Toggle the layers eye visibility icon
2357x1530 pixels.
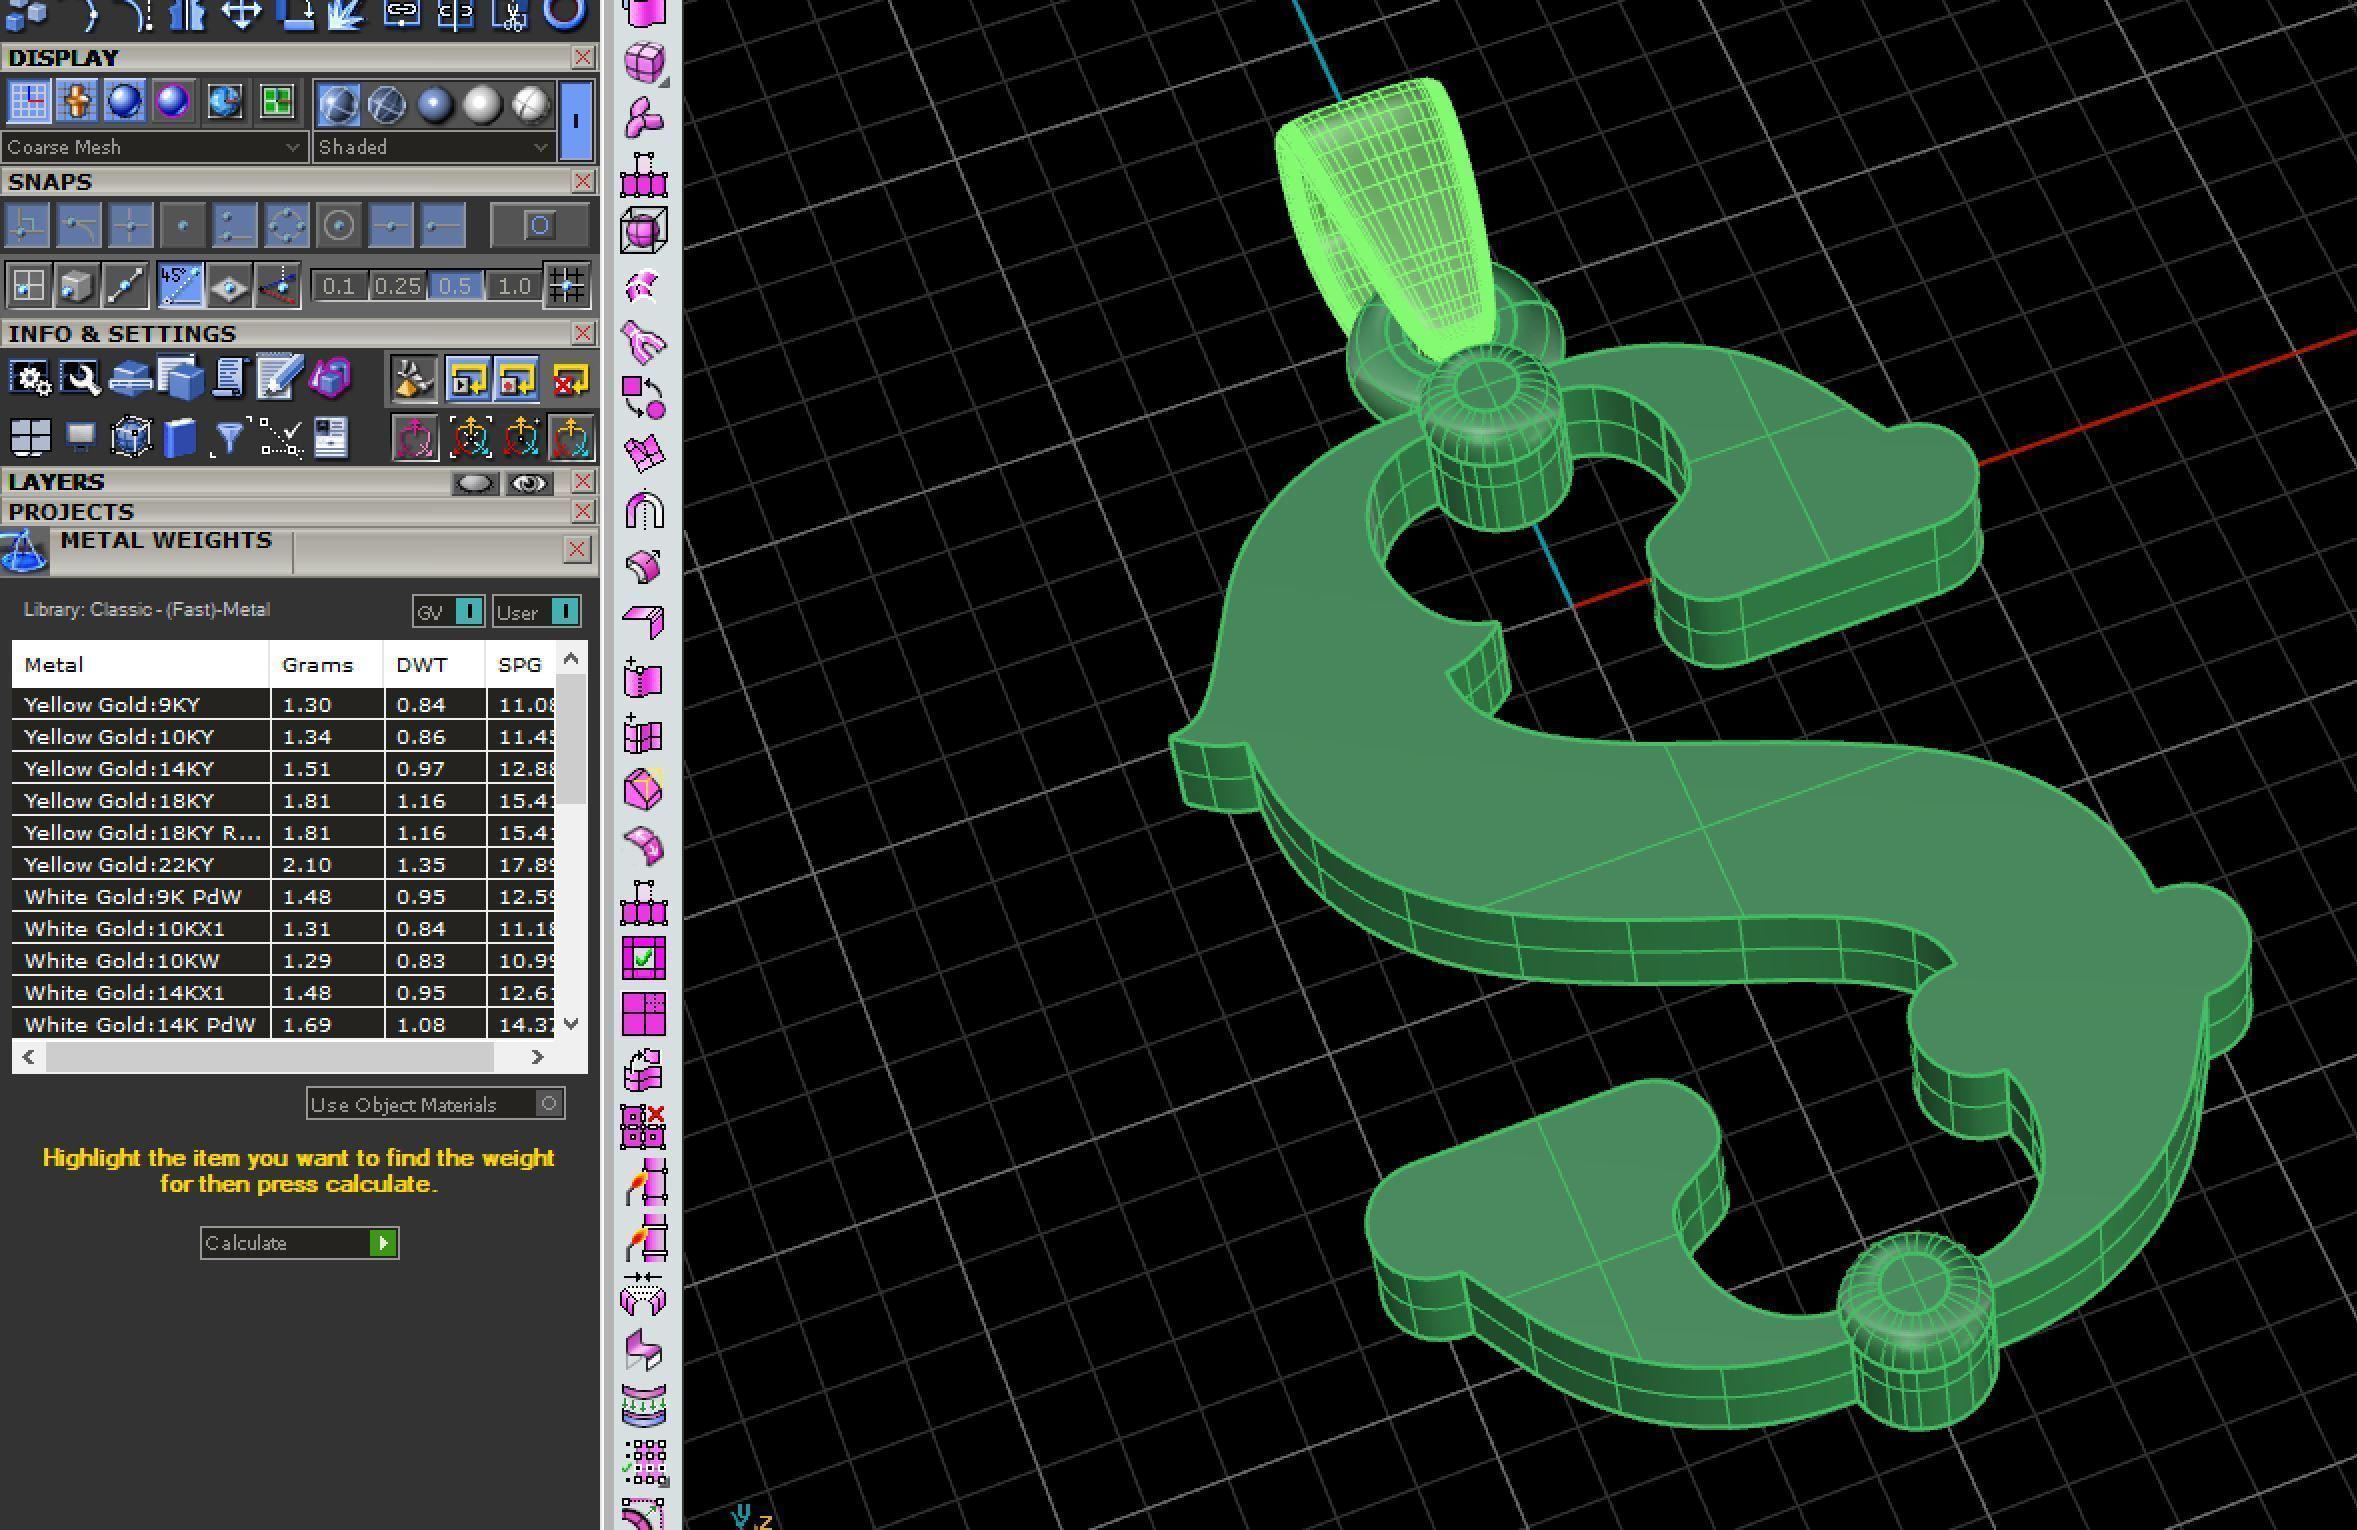pos(529,484)
